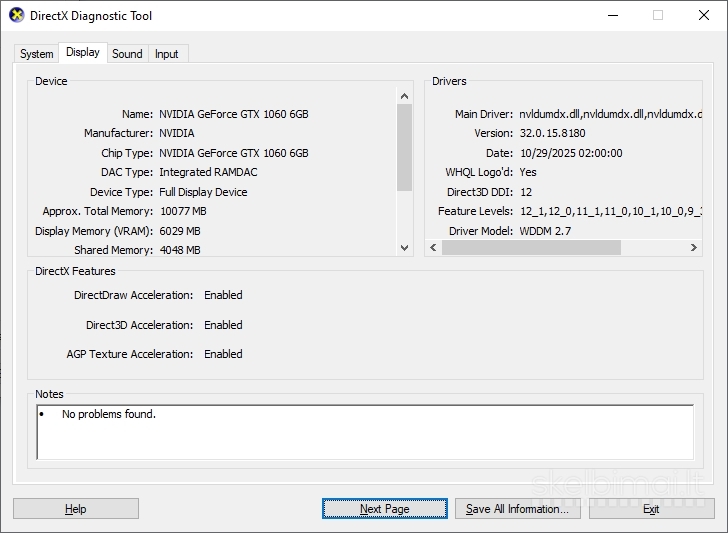Click inside the Notes text box
The height and width of the screenshot is (533, 728).
click(x=365, y=432)
